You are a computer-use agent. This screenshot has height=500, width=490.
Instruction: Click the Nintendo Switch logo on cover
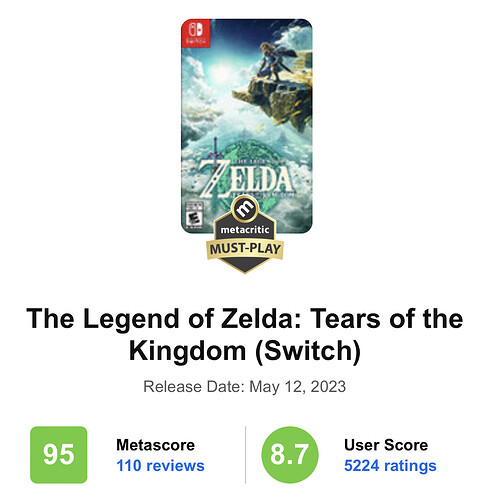(196, 33)
